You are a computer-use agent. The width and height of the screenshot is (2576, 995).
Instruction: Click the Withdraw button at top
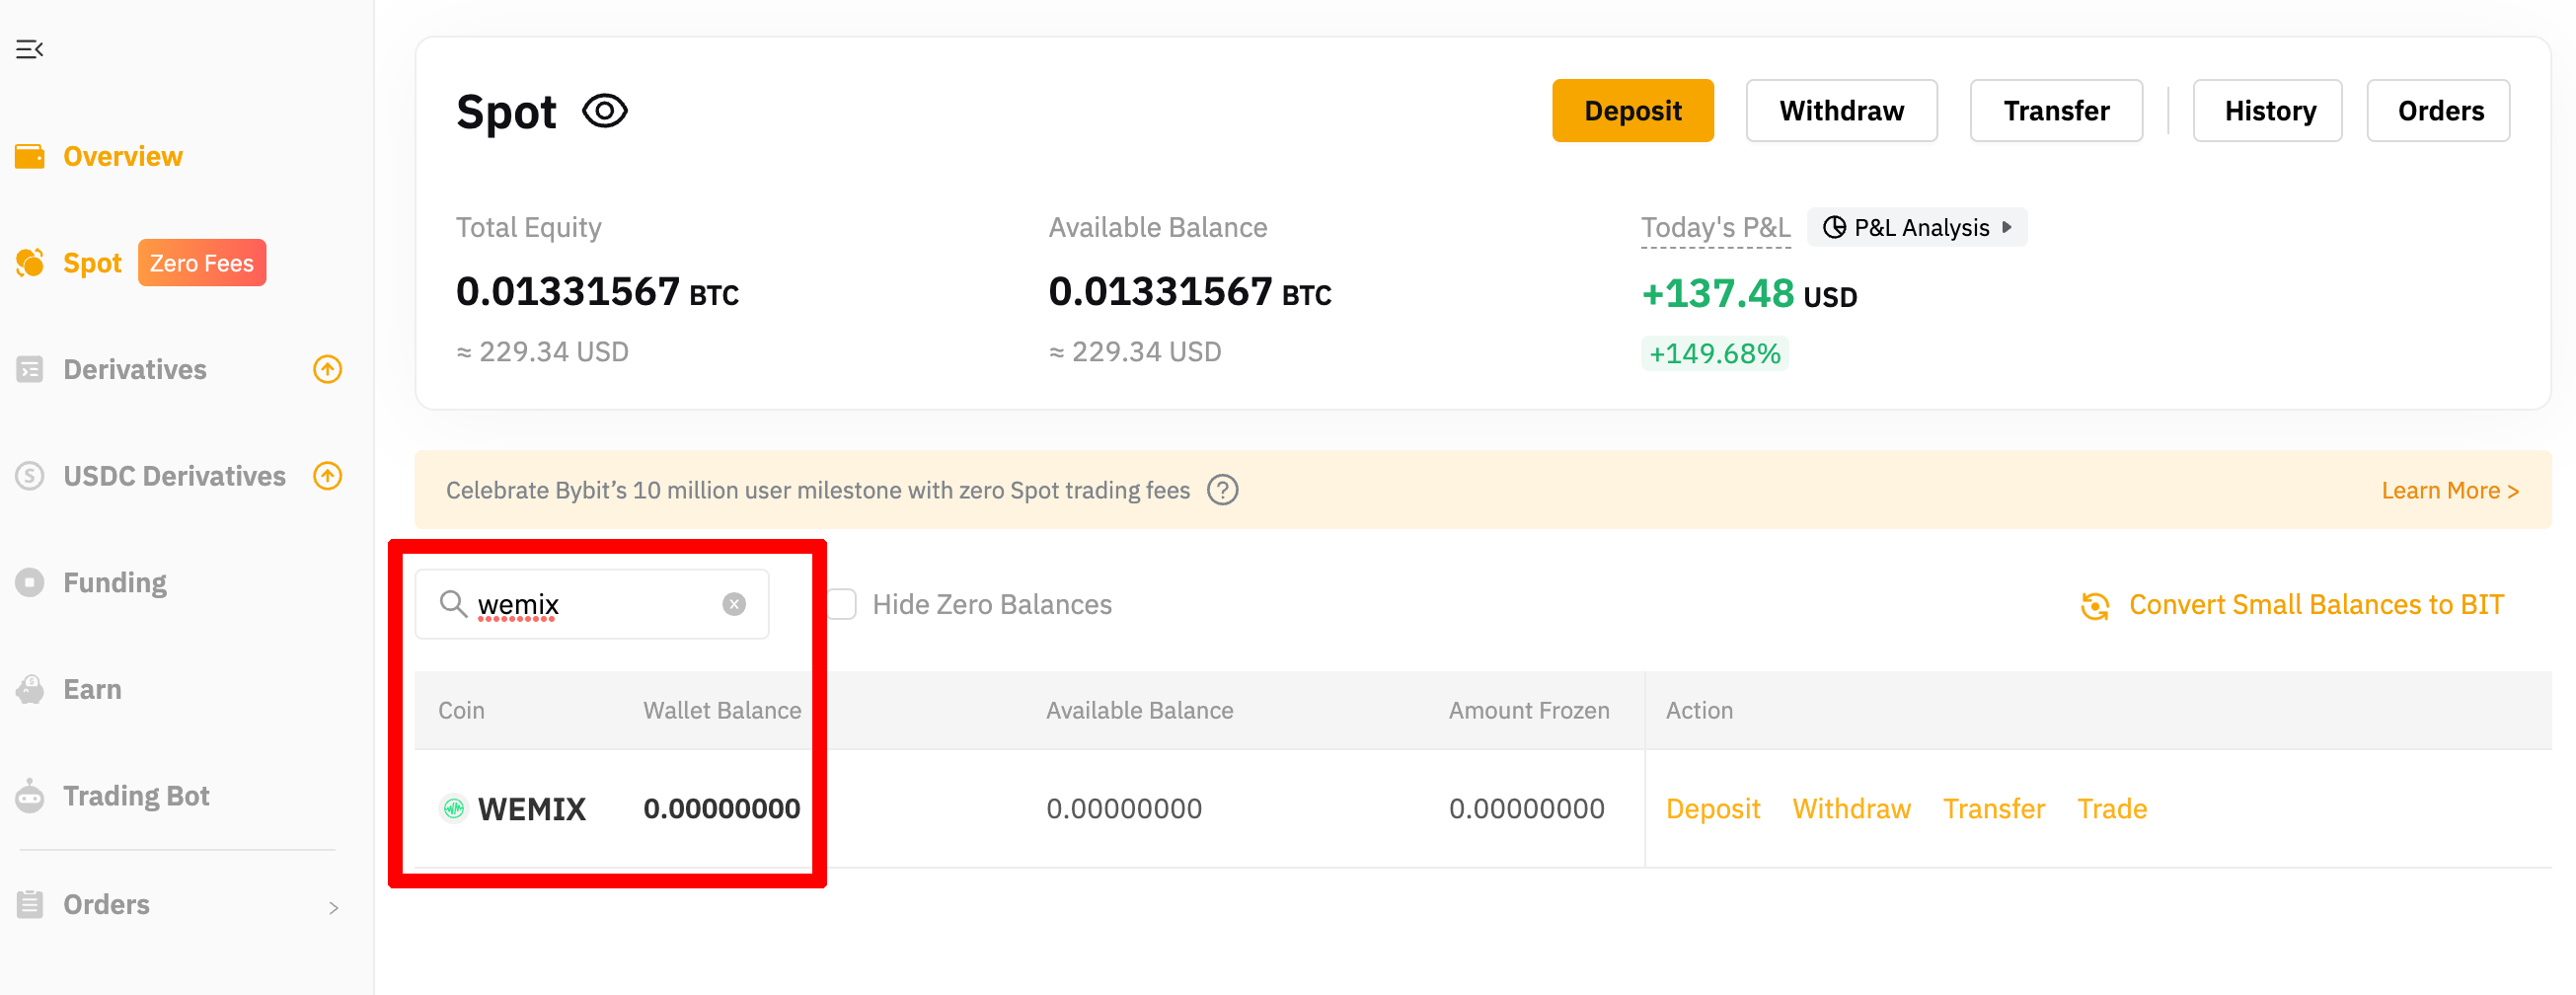click(x=1841, y=111)
